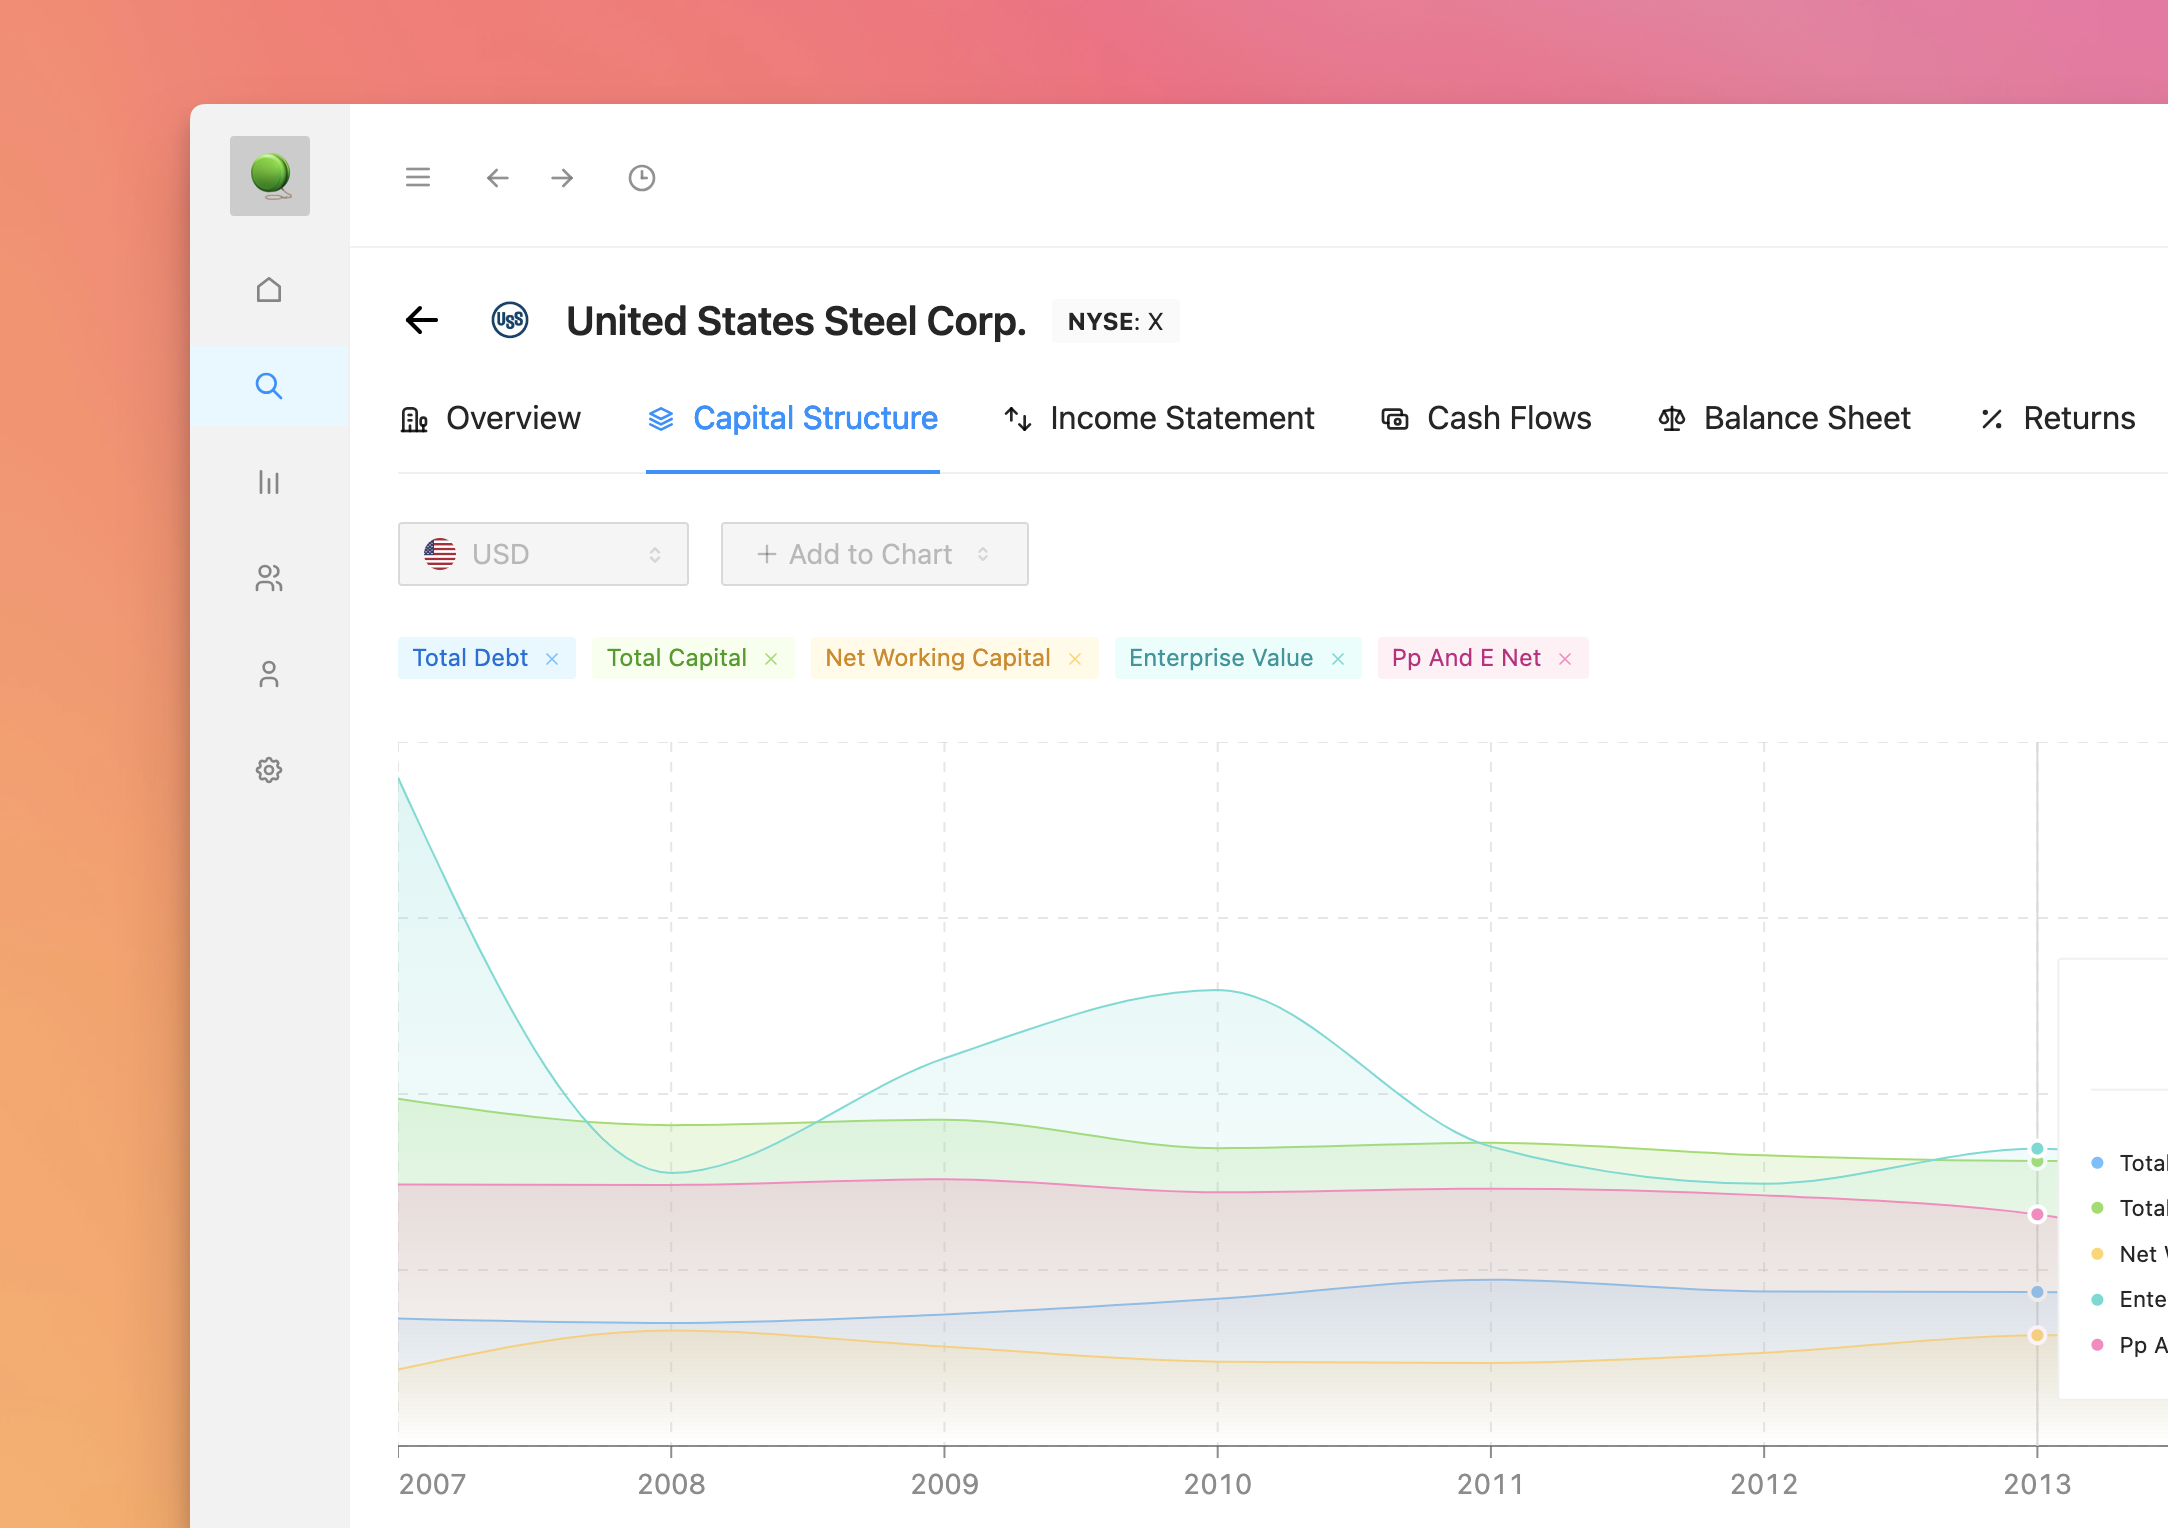This screenshot has height=1528, width=2168.
Task: Go to Home in sidebar
Action: click(x=269, y=290)
